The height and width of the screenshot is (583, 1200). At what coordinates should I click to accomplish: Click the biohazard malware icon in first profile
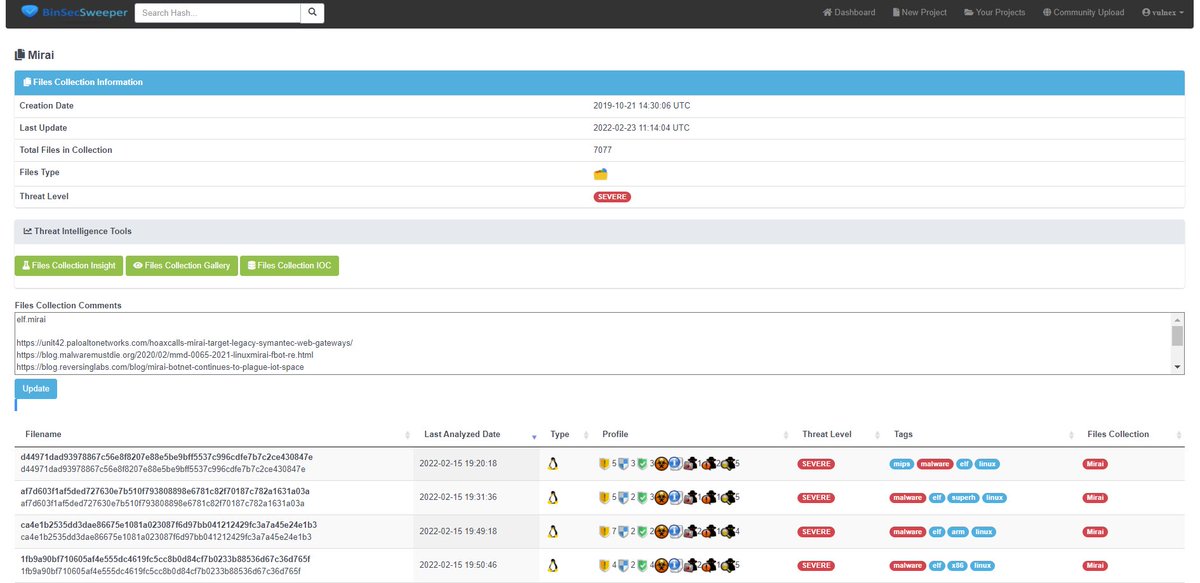point(662,463)
